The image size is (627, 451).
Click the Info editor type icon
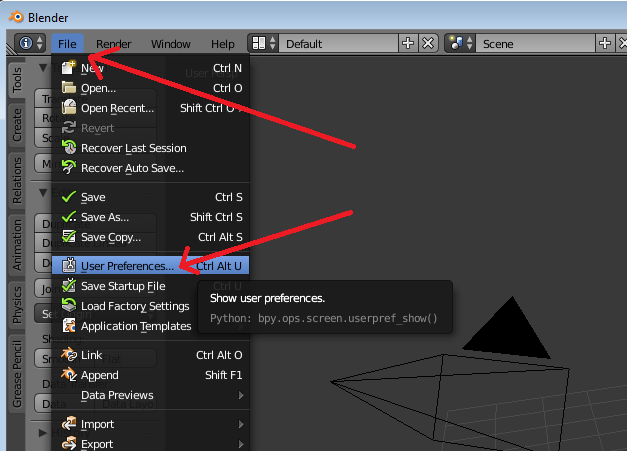coord(26,43)
